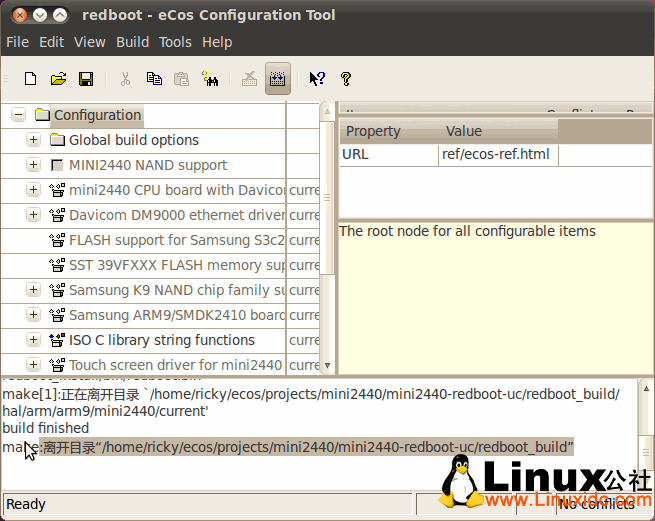This screenshot has height=521, width=655.
Task: Open the Tools menu
Action: pyautogui.click(x=175, y=42)
